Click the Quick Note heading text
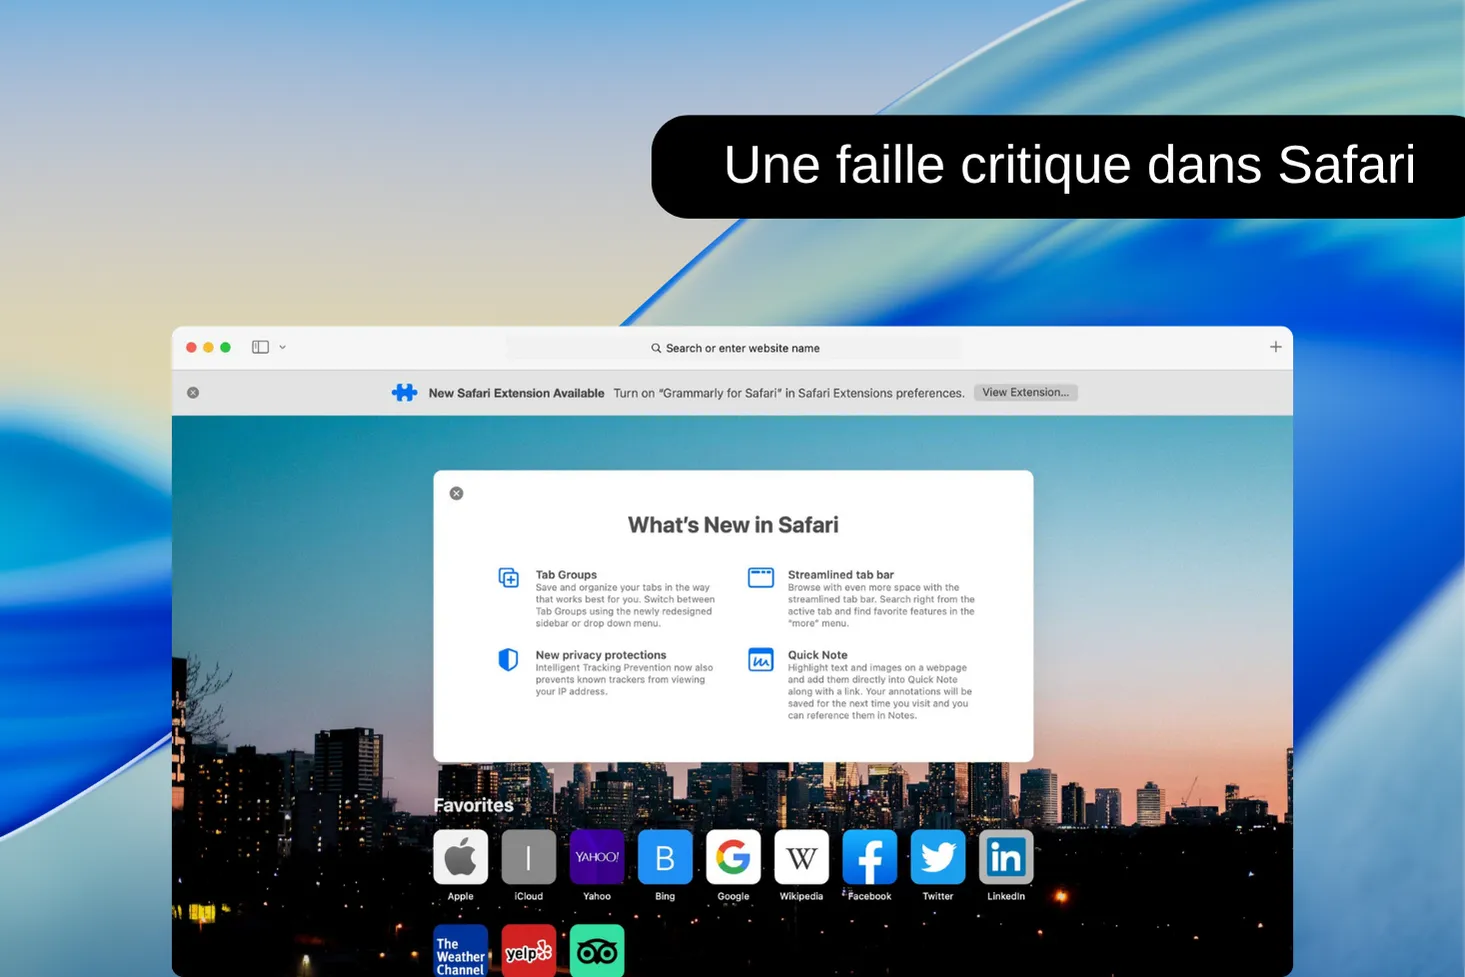Viewport: 1465px width, 977px height. point(817,655)
